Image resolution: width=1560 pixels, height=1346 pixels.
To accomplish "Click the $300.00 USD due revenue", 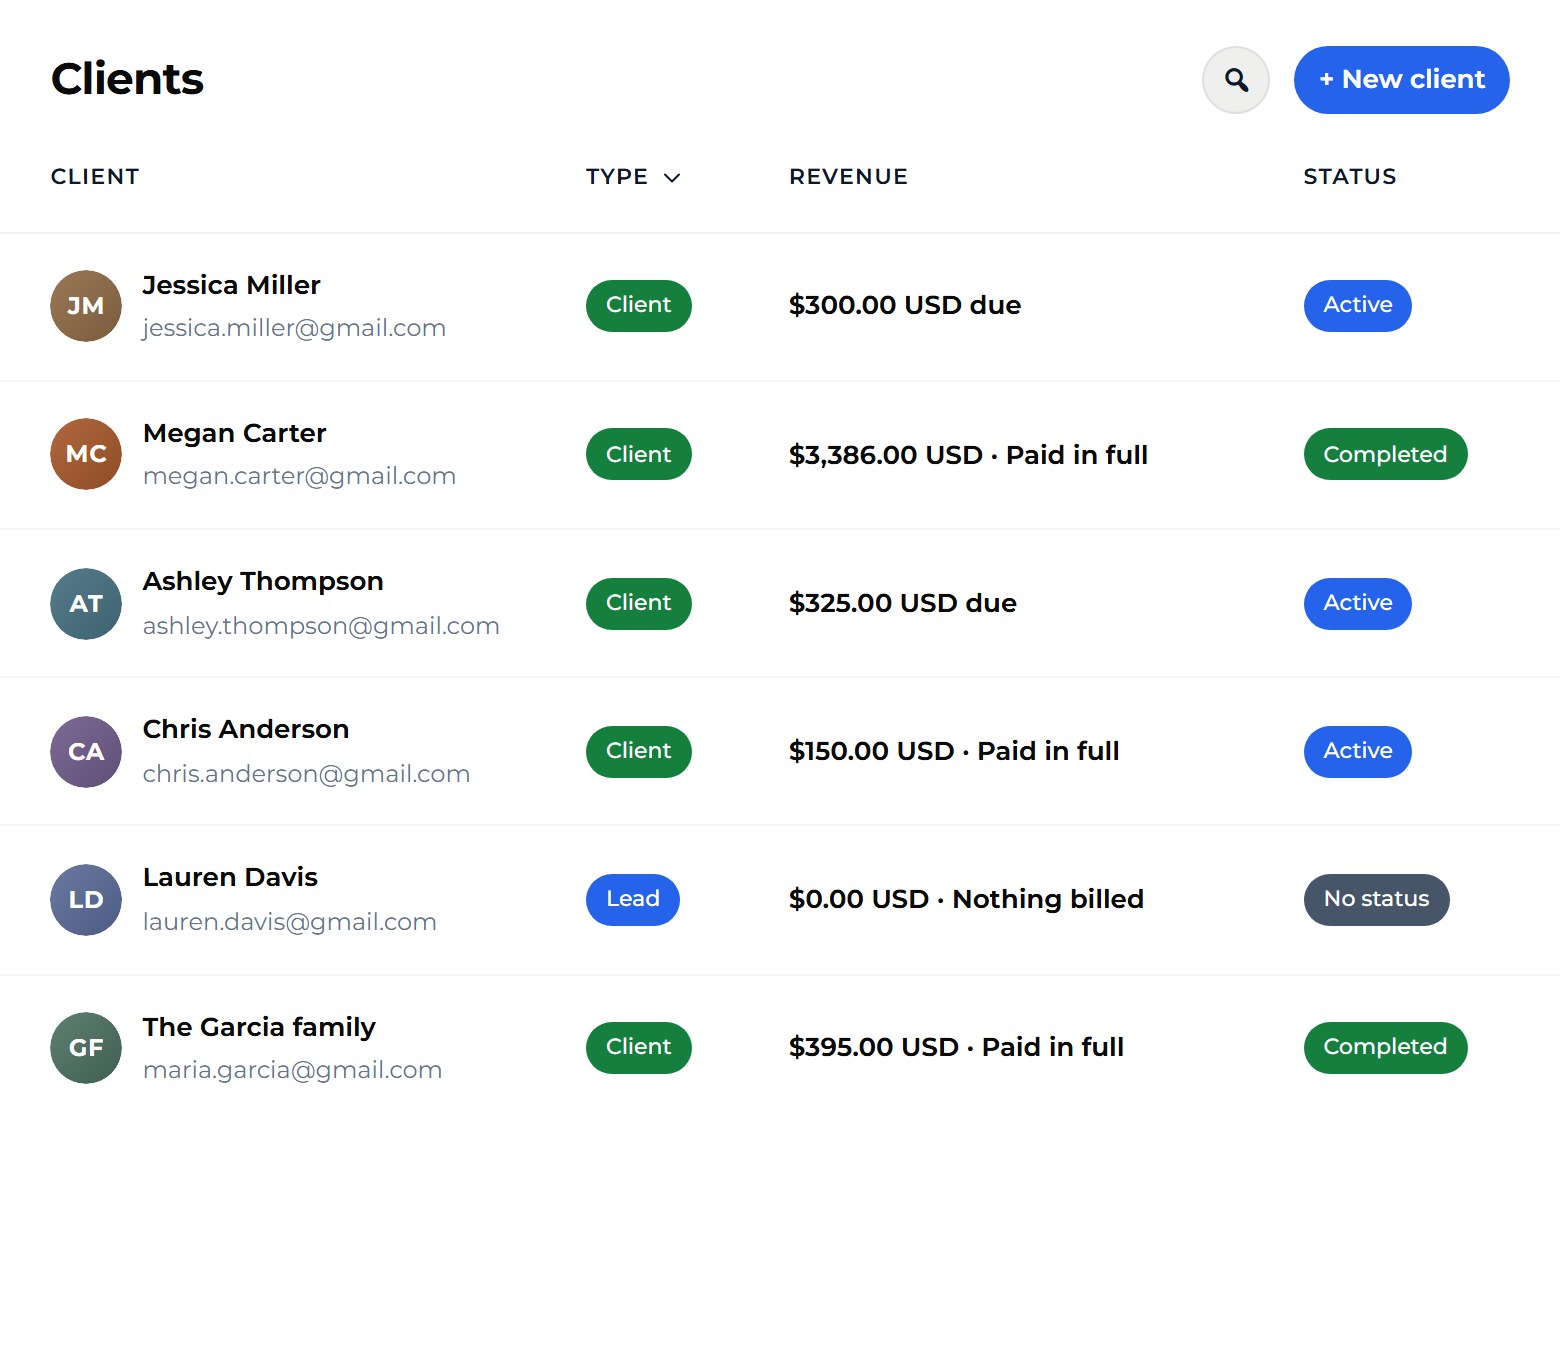I will click(905, 305).
